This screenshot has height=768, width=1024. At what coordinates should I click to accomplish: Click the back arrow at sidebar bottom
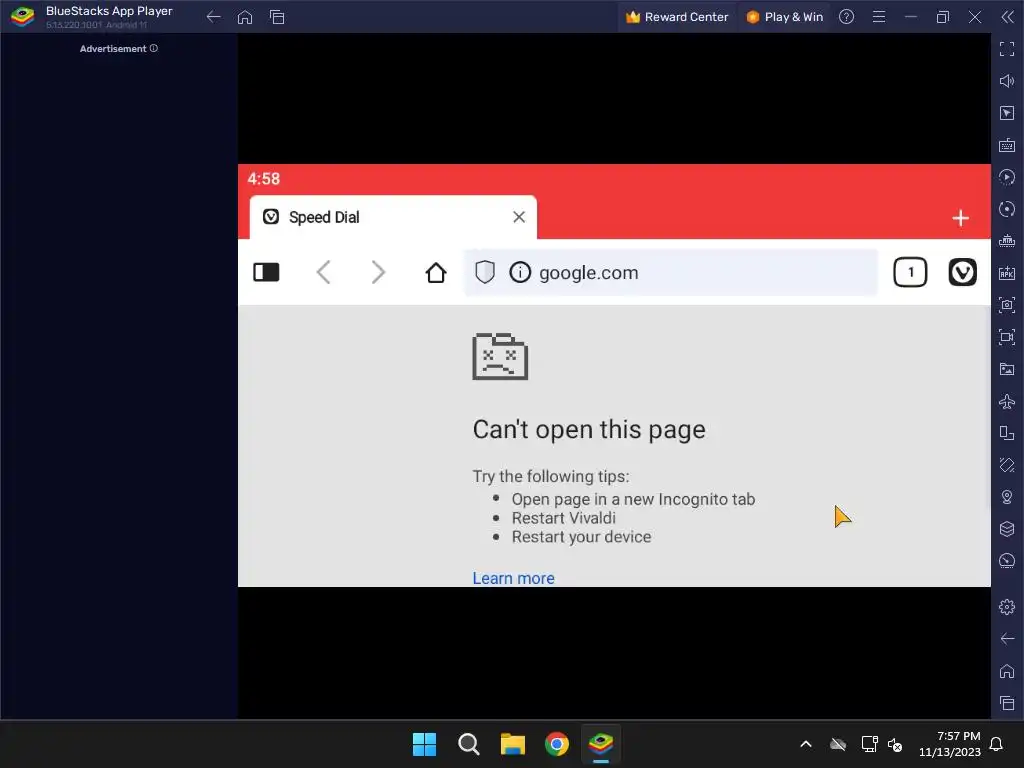click(x=1006, y=639)
